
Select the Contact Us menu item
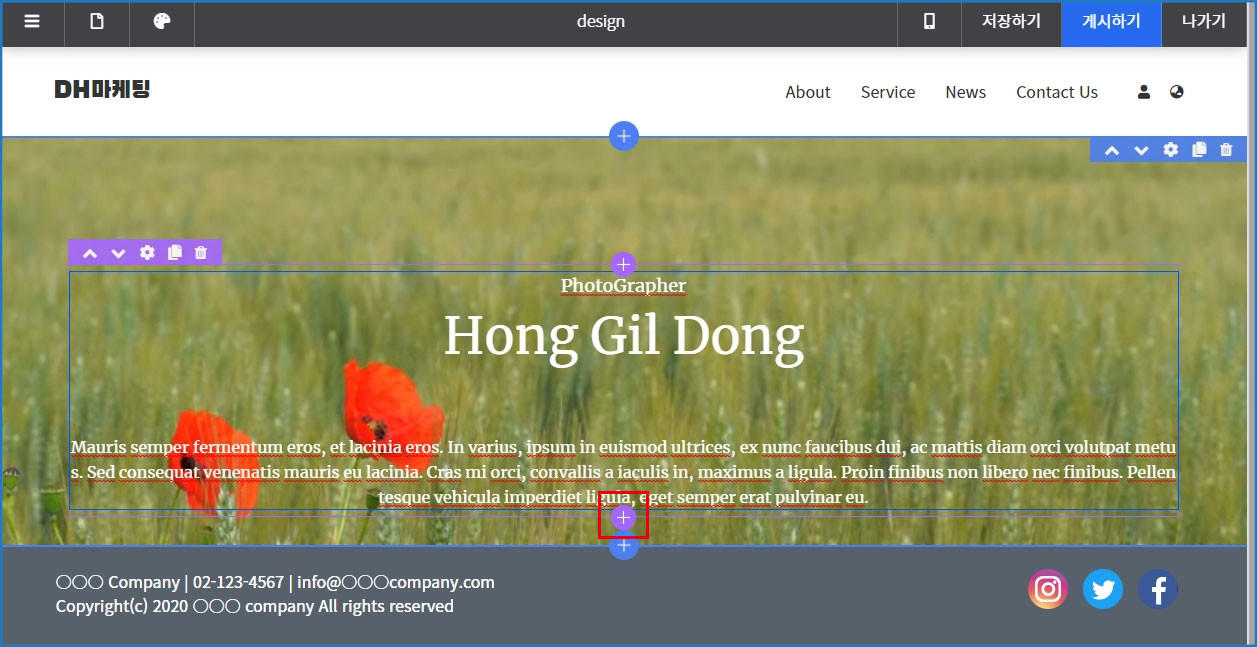pyautogui.click(x=1056, y=92)
